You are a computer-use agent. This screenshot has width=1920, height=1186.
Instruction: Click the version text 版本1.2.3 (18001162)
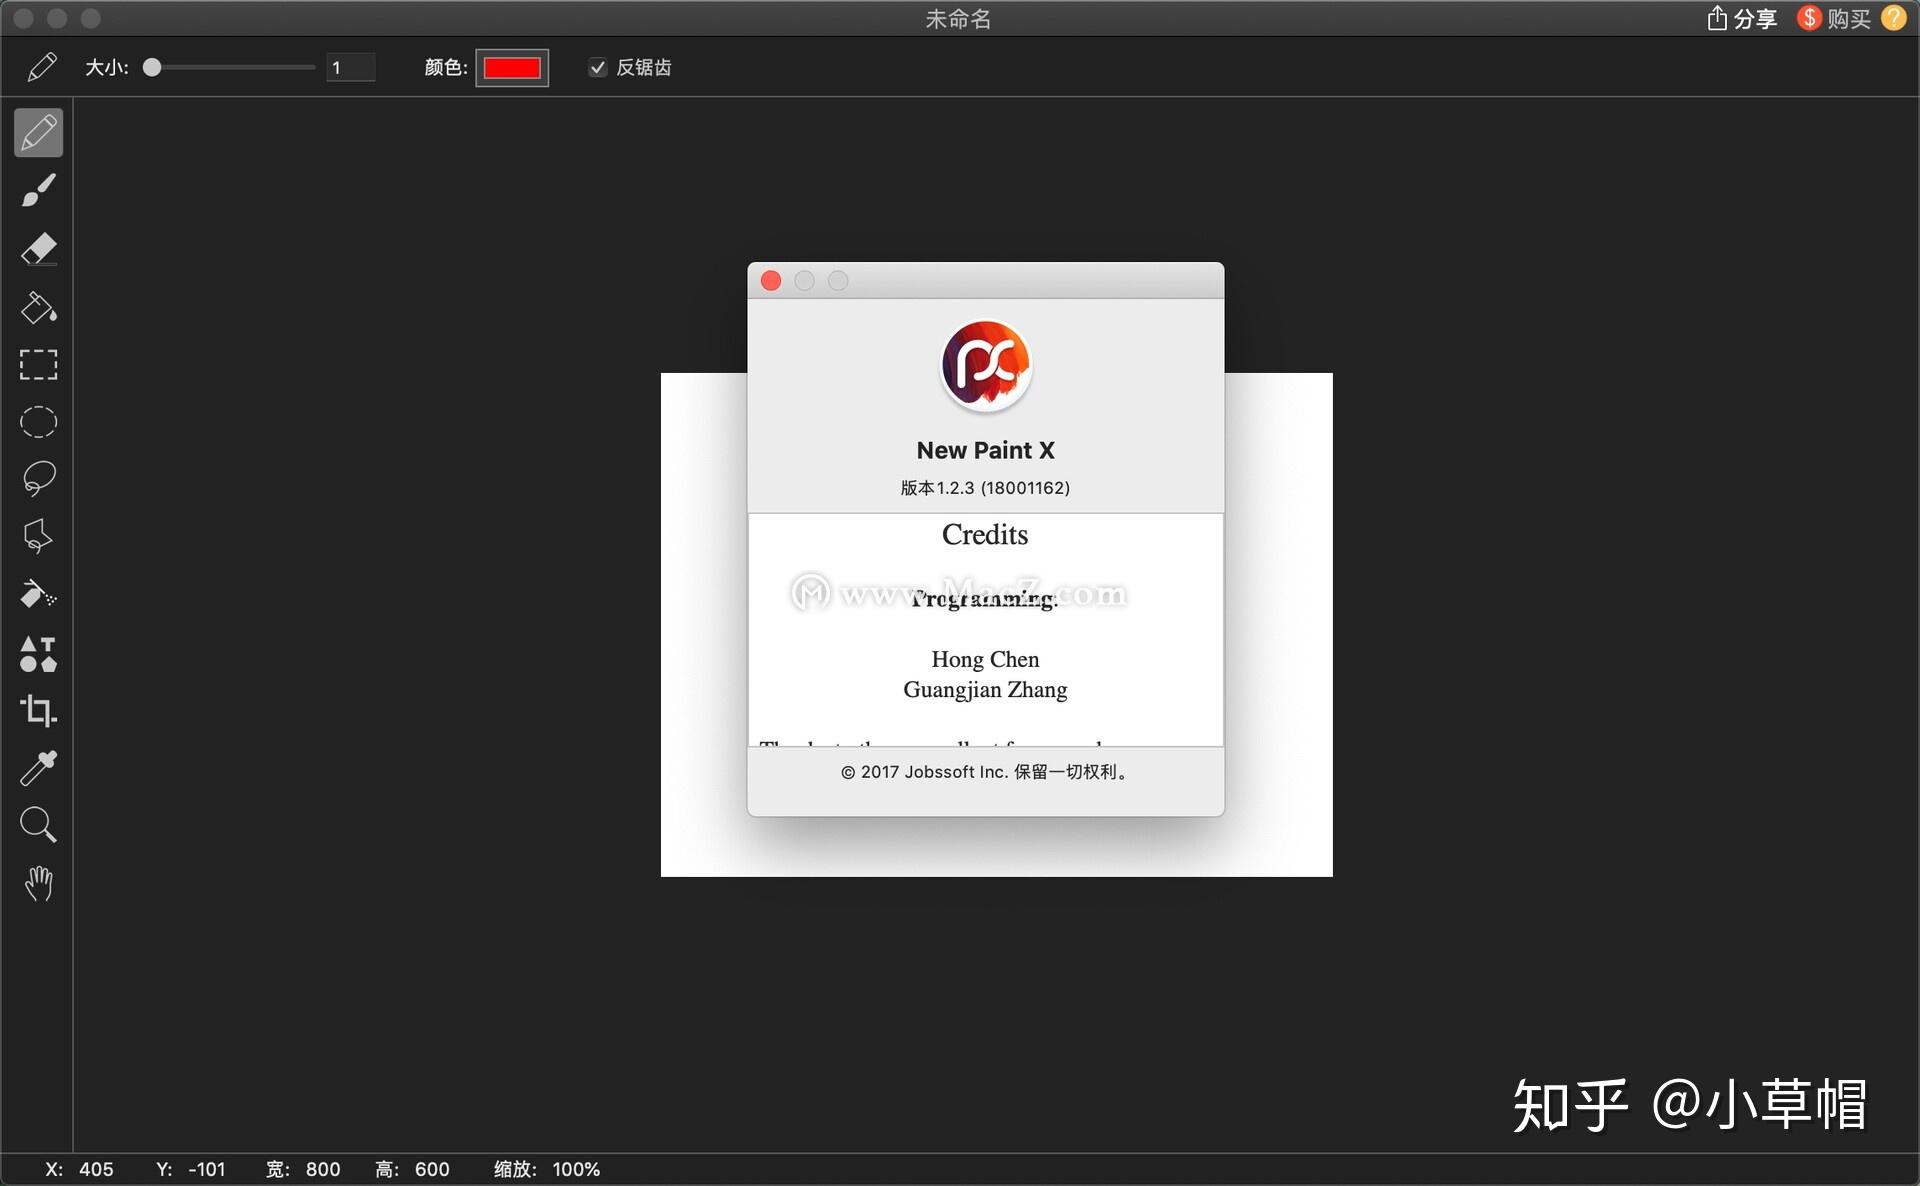985,488
